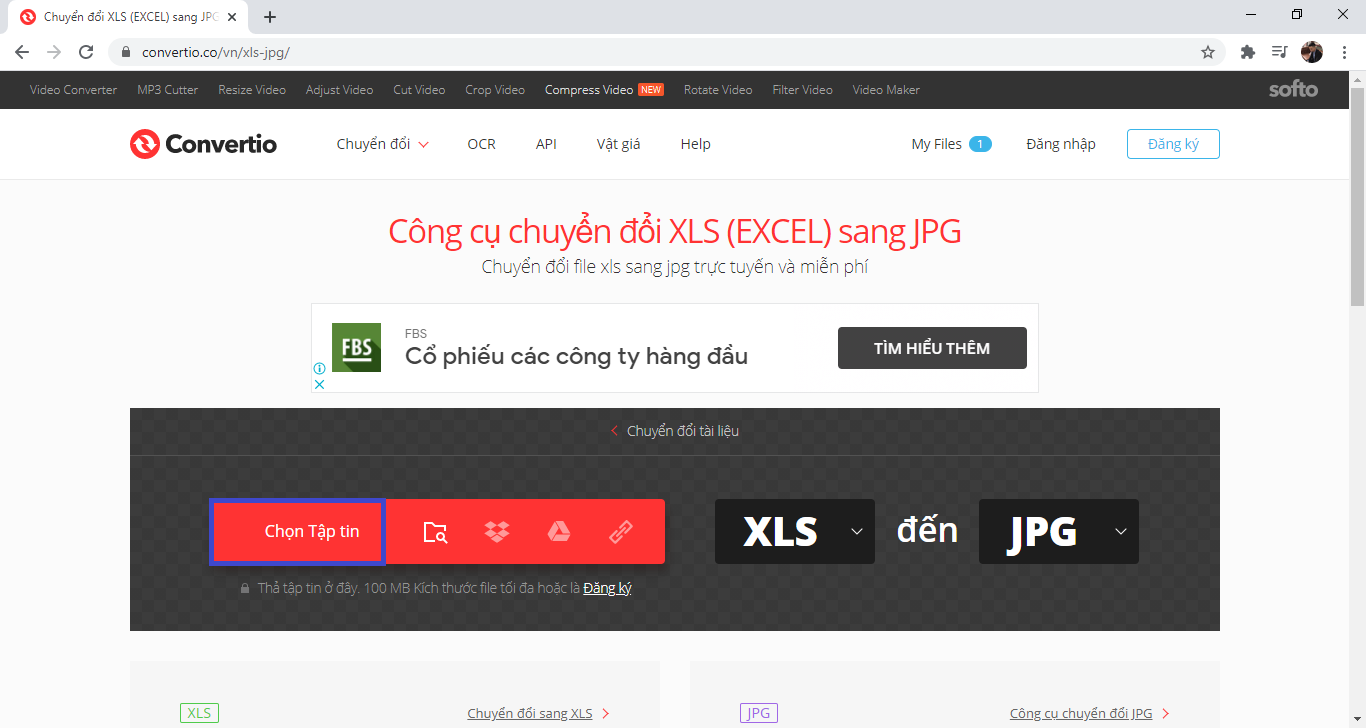This screenshot has width=1366, height=728.
Task: Open the media control icon in toolbar
Action: pos(1280,52)
